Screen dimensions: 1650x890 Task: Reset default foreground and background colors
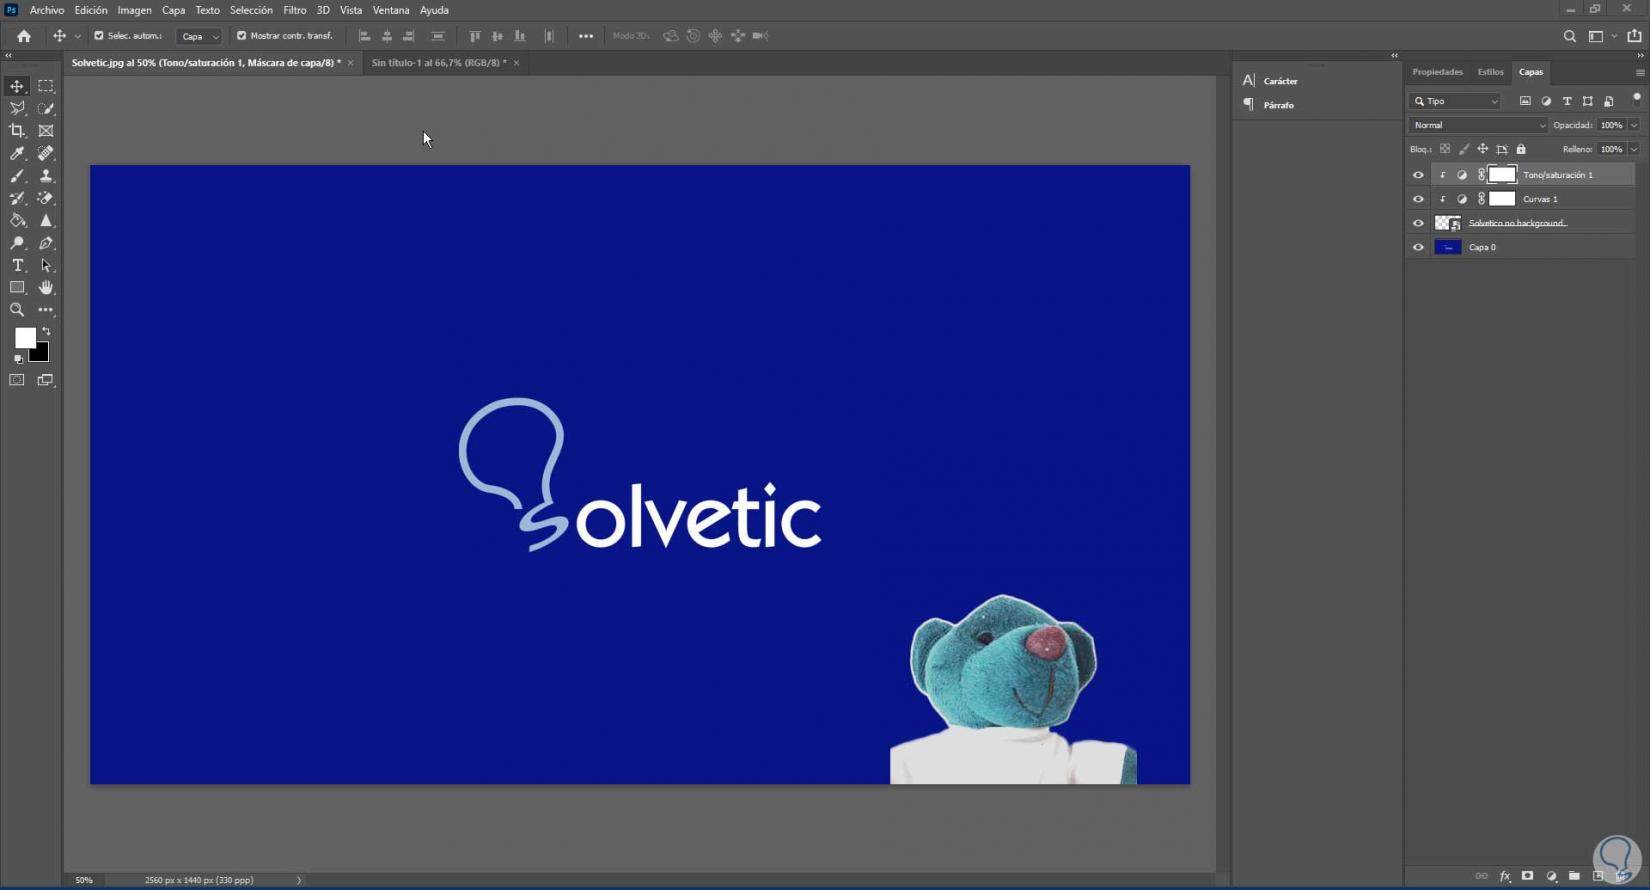18,359
